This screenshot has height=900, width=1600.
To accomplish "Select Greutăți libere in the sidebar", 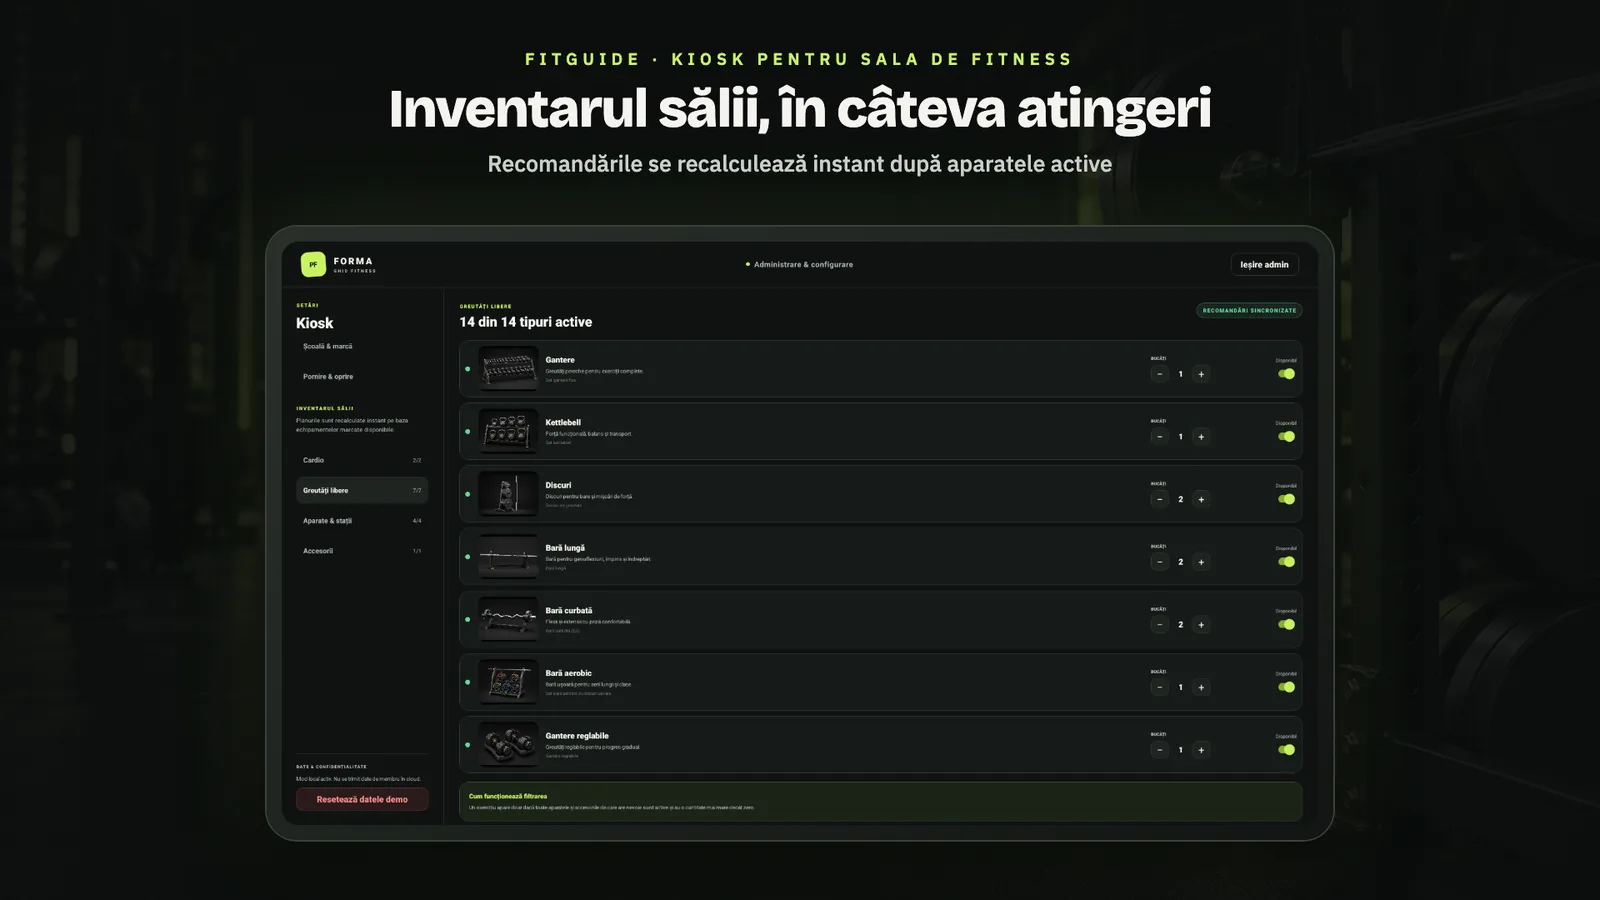I will coord(362,490).
